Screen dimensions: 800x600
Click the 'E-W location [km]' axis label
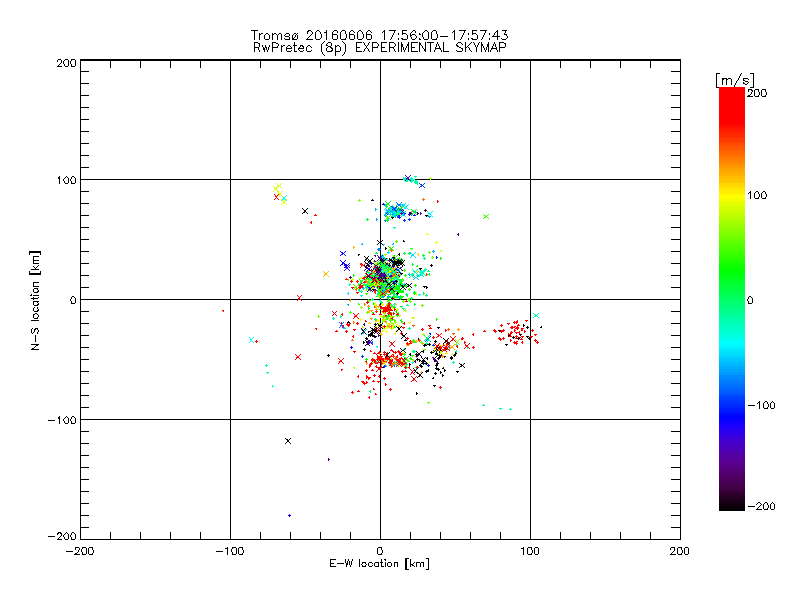[x=379, y=564]
